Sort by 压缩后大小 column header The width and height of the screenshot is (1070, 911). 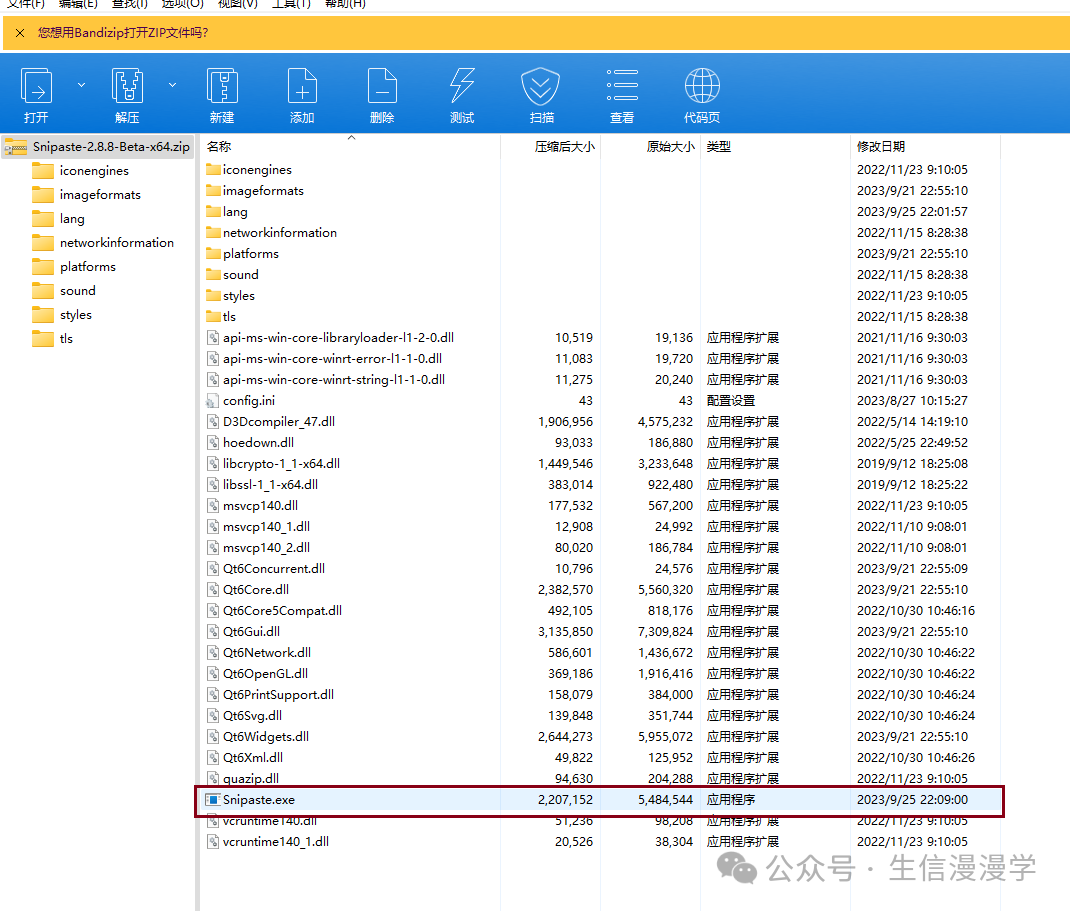(x=564, y=147)
